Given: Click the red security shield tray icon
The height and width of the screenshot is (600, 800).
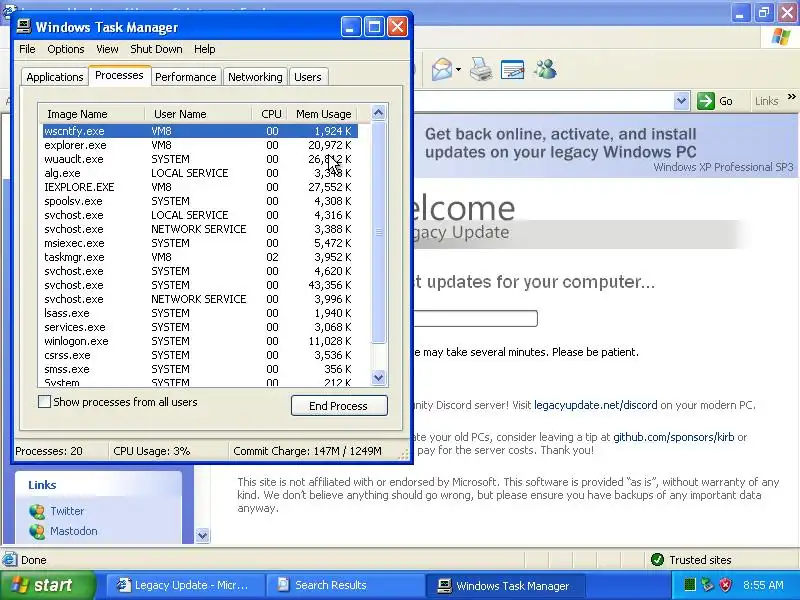Looking at the screenshot, I should pyautogui.click(x=726, y=585).
